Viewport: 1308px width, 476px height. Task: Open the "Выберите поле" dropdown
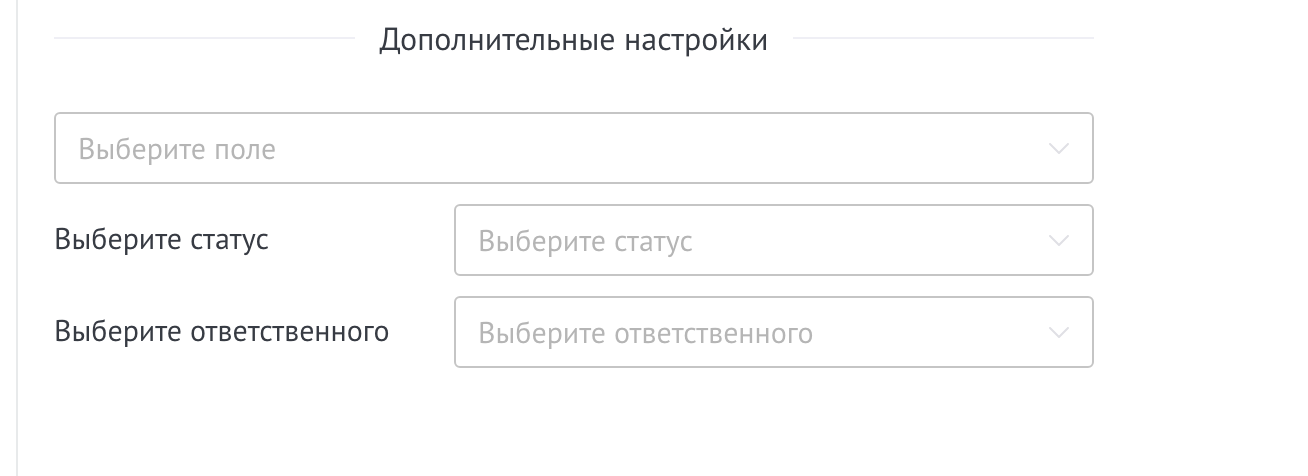tap(573, 149)
